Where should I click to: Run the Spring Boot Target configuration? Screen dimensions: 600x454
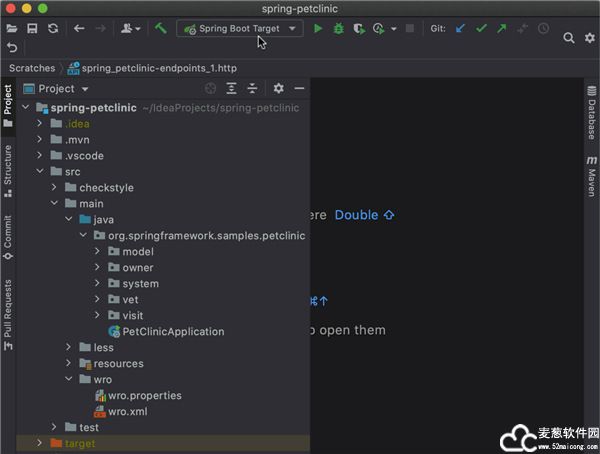(x=318, y=29)
